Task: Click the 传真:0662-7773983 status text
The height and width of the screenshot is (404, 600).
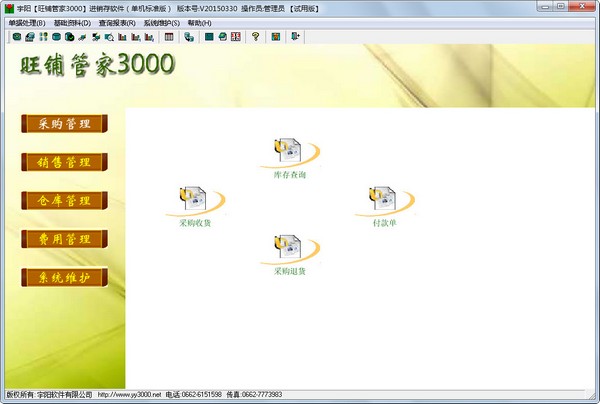Action: (254, 394)
